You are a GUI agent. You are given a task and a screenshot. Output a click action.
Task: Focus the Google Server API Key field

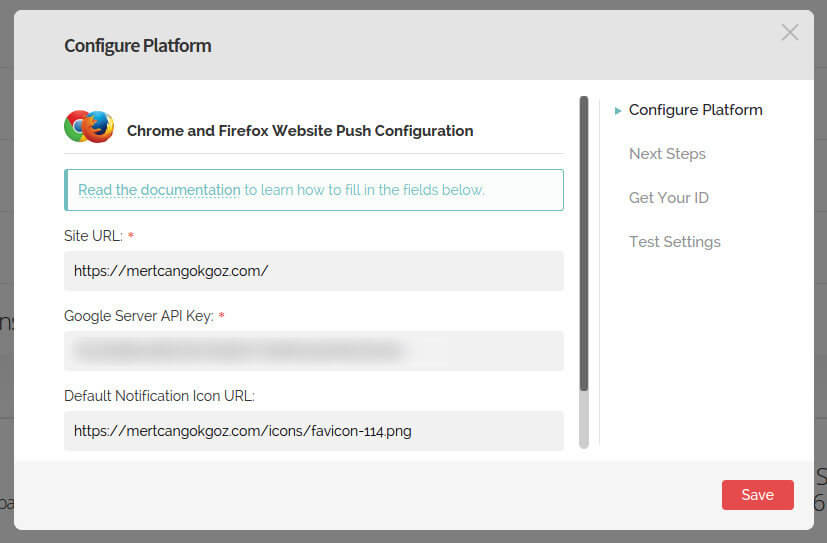pos(314,351)
